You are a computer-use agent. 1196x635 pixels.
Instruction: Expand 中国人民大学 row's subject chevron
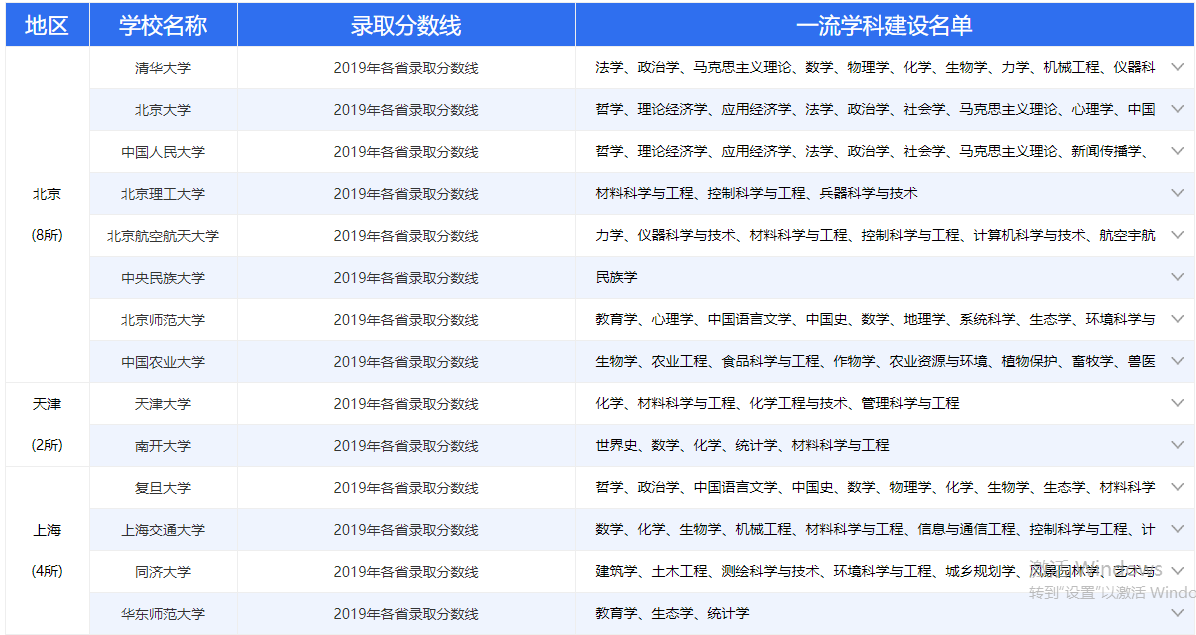(x=1178, y=151)
